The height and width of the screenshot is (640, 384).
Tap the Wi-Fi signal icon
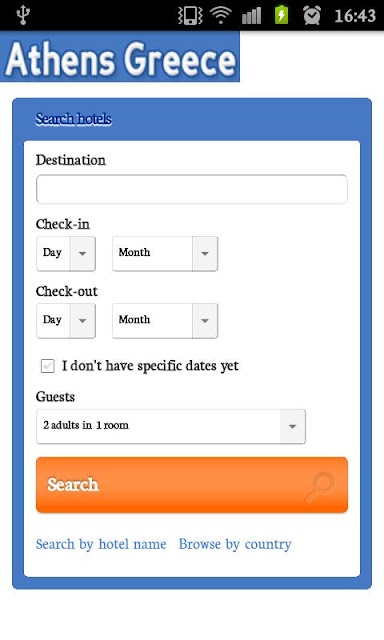point(221,16)
